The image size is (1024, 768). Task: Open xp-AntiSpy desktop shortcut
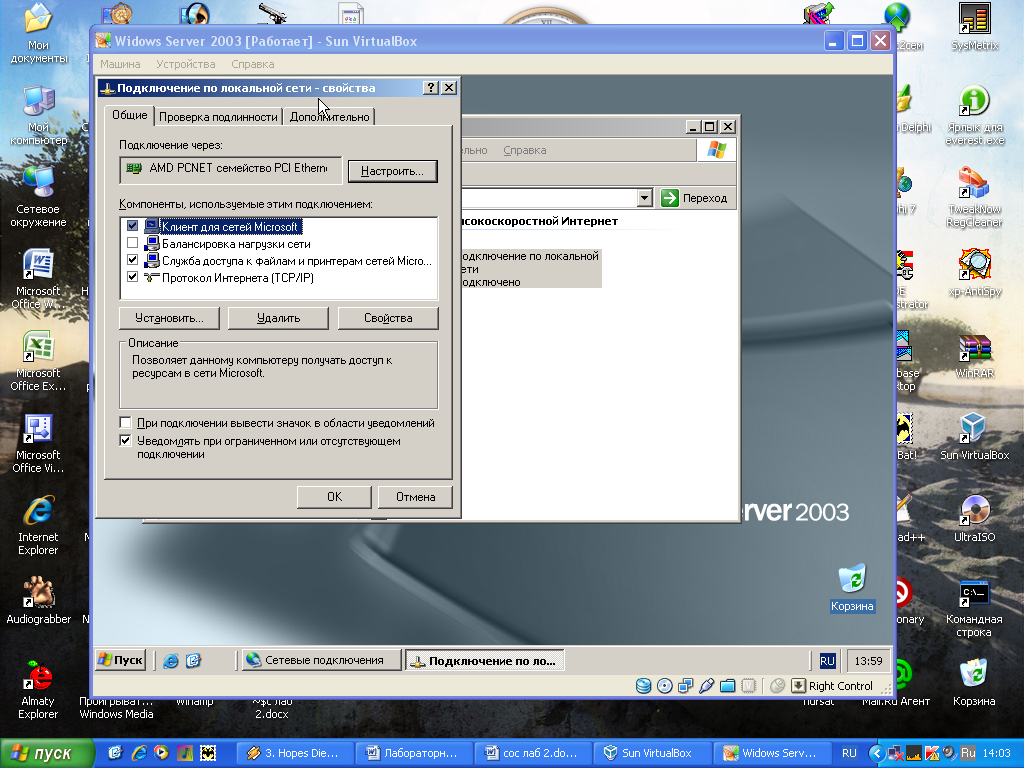click(x=974, y=272)
